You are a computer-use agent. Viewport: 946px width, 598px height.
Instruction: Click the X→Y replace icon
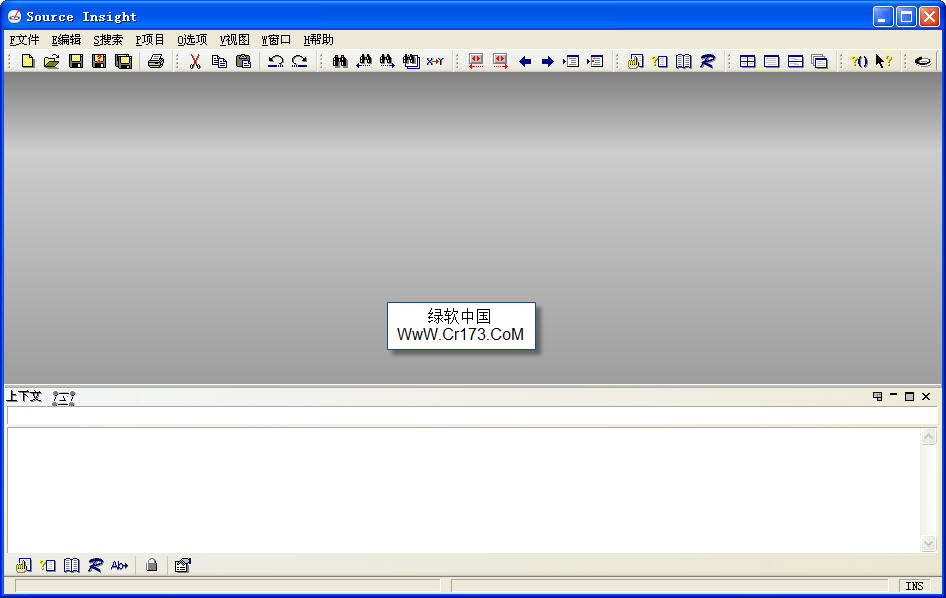coord(435,61)
